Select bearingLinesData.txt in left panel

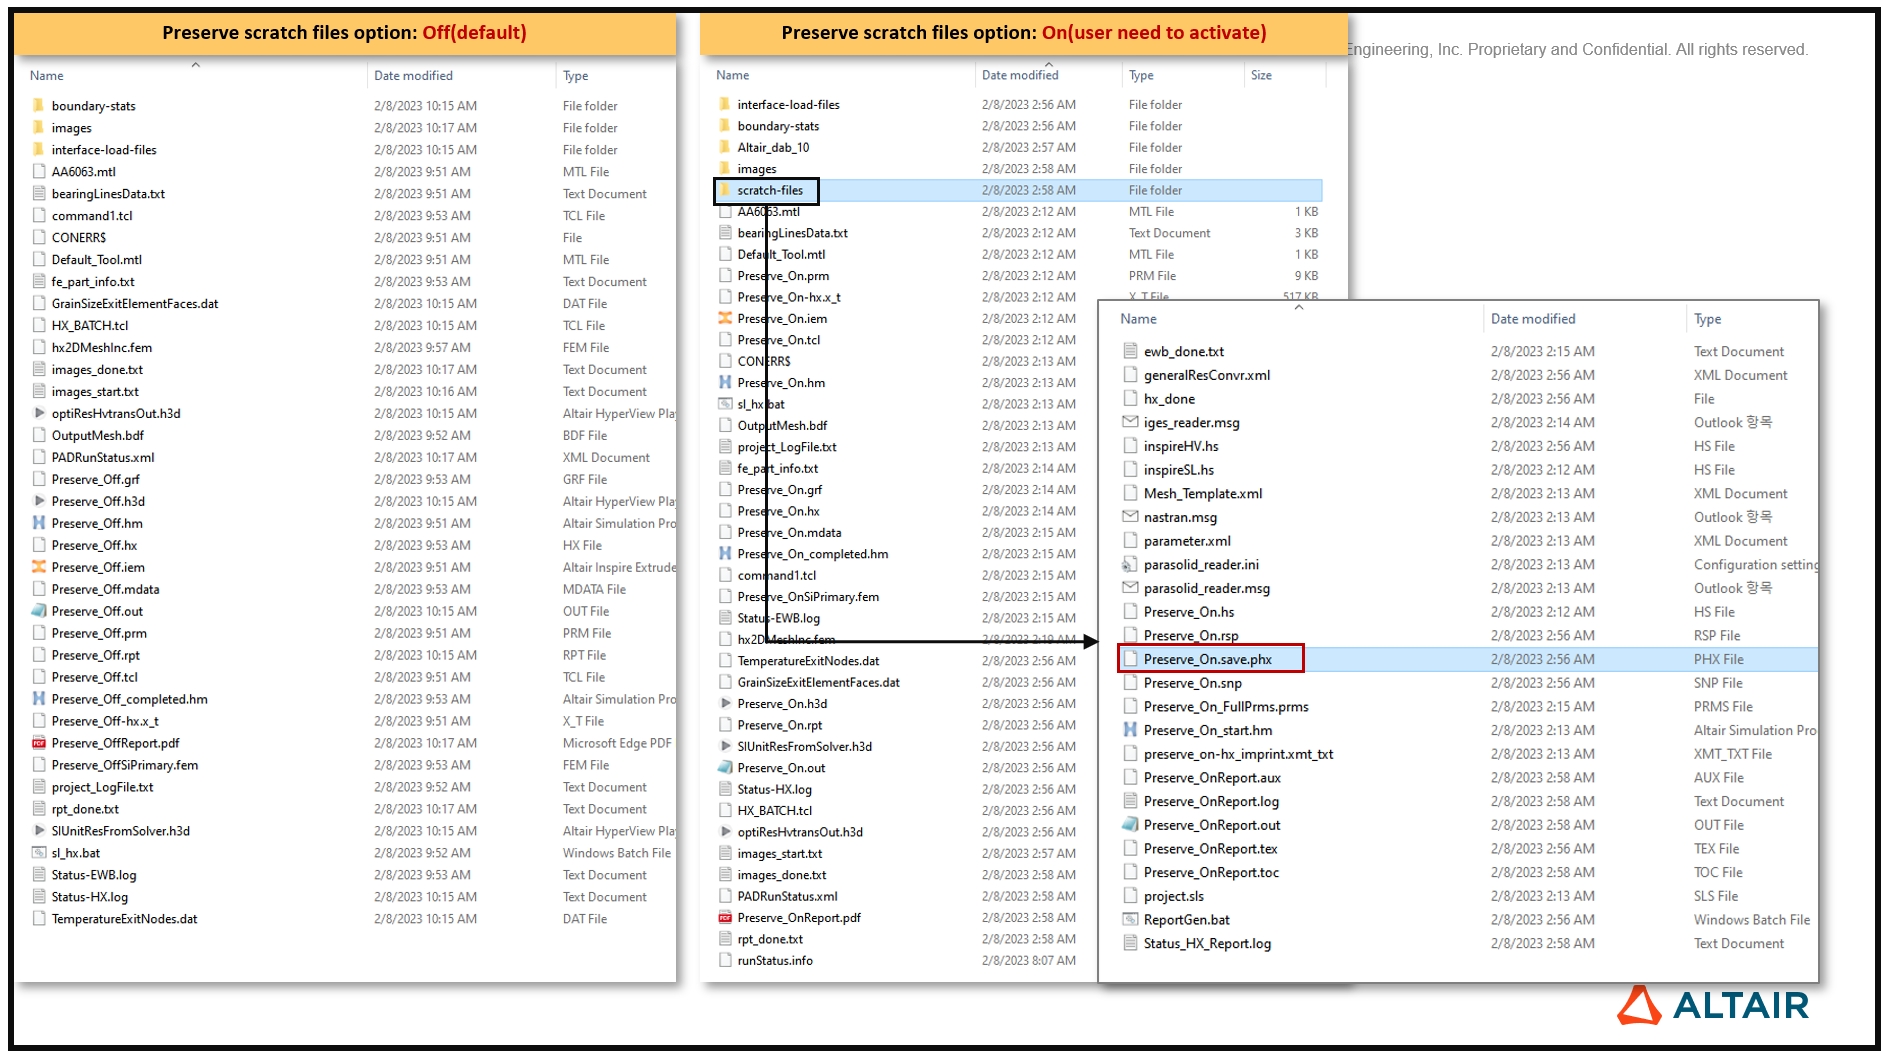click(x=108, y=194)
